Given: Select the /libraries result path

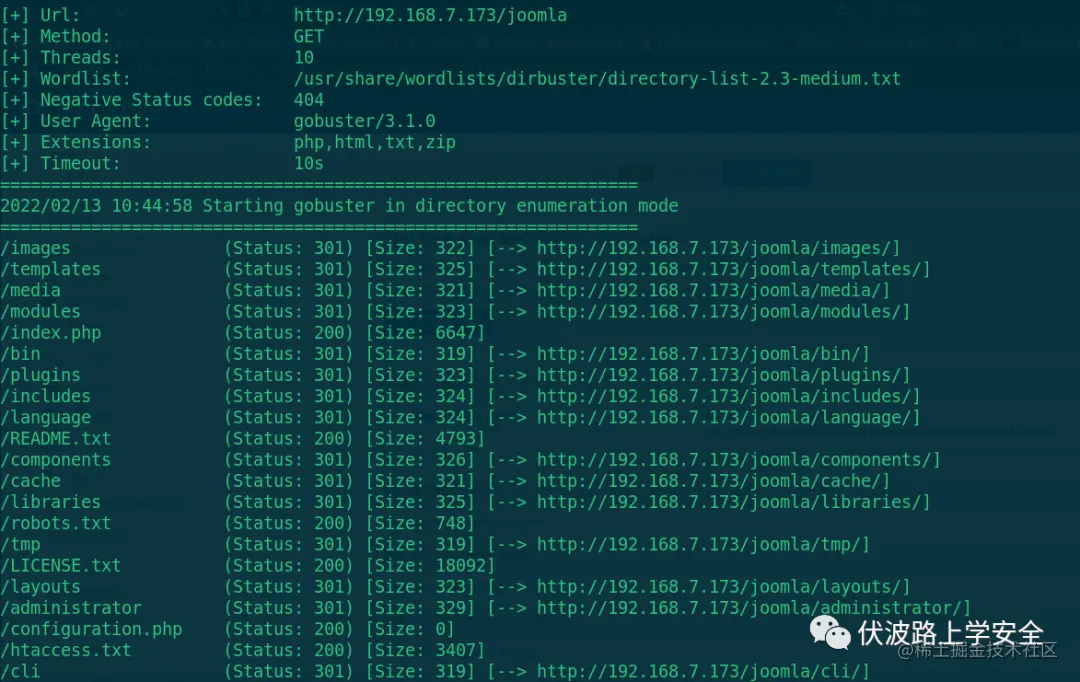Looking at the screenshot, I should click(x=50, y=502).
